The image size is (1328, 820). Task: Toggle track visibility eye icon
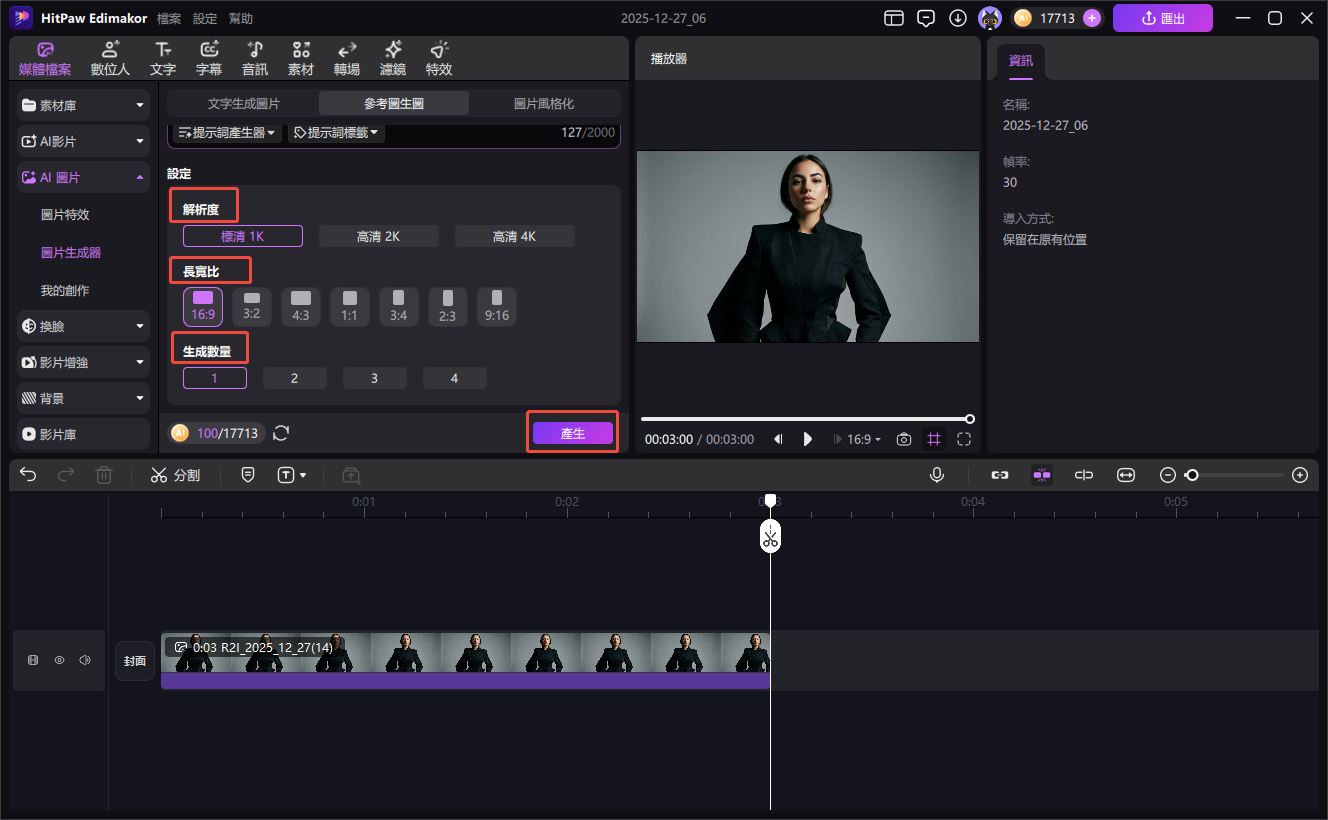59,660
